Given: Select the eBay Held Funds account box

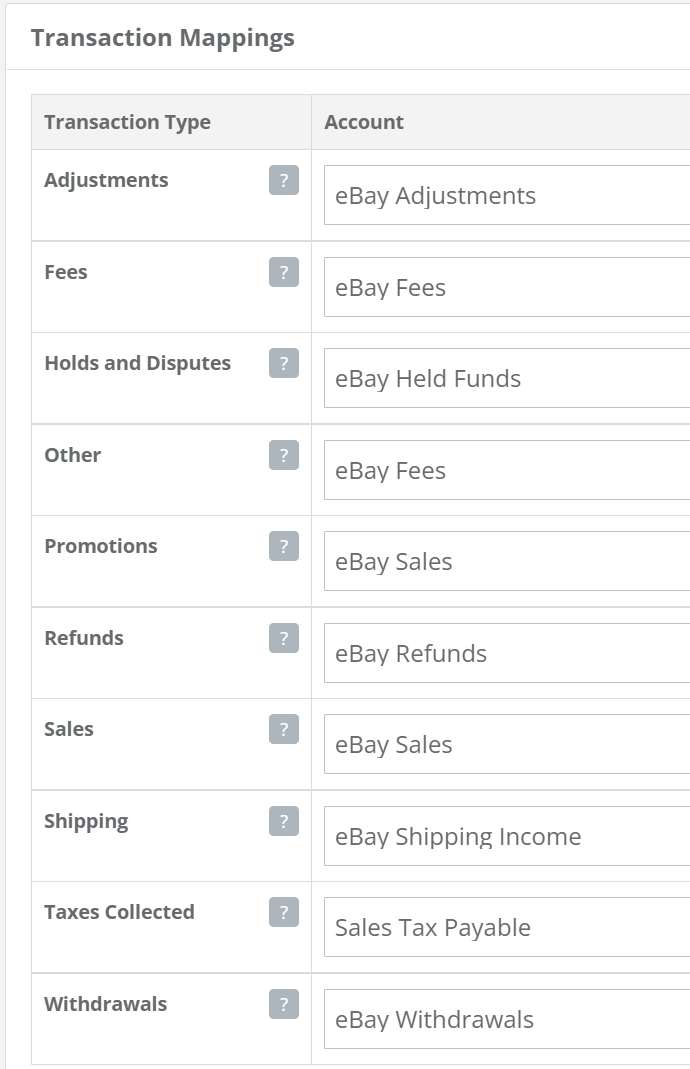Looking at the screenshot, I should click(507, 378).
